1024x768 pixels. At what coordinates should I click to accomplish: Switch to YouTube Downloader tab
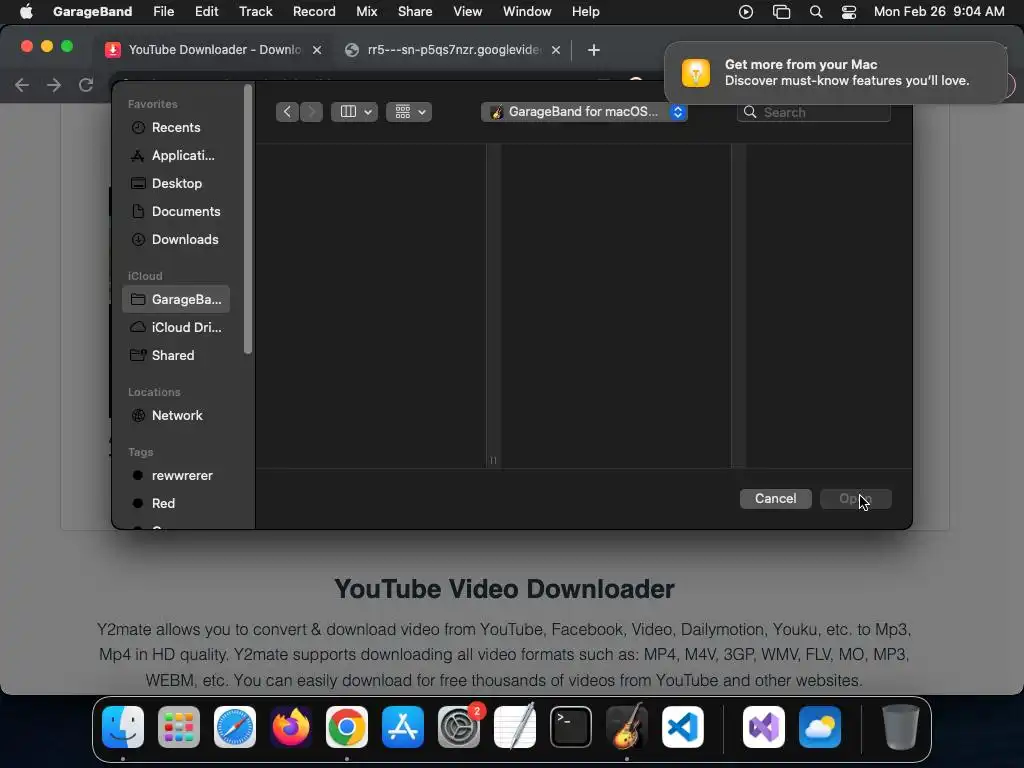[x=214, y=50]
